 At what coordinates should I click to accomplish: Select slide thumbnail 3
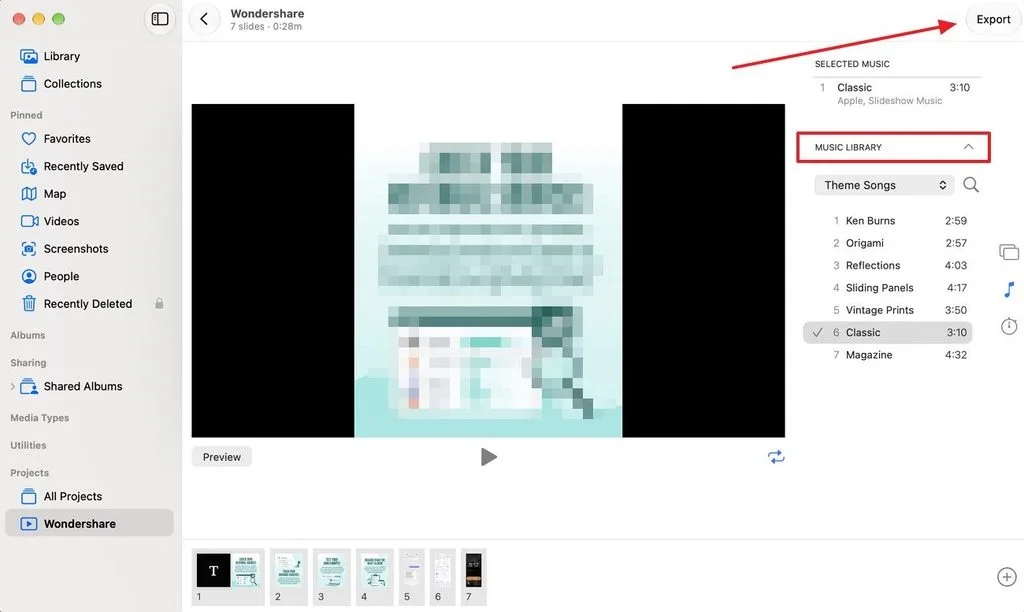pos(332,577)
